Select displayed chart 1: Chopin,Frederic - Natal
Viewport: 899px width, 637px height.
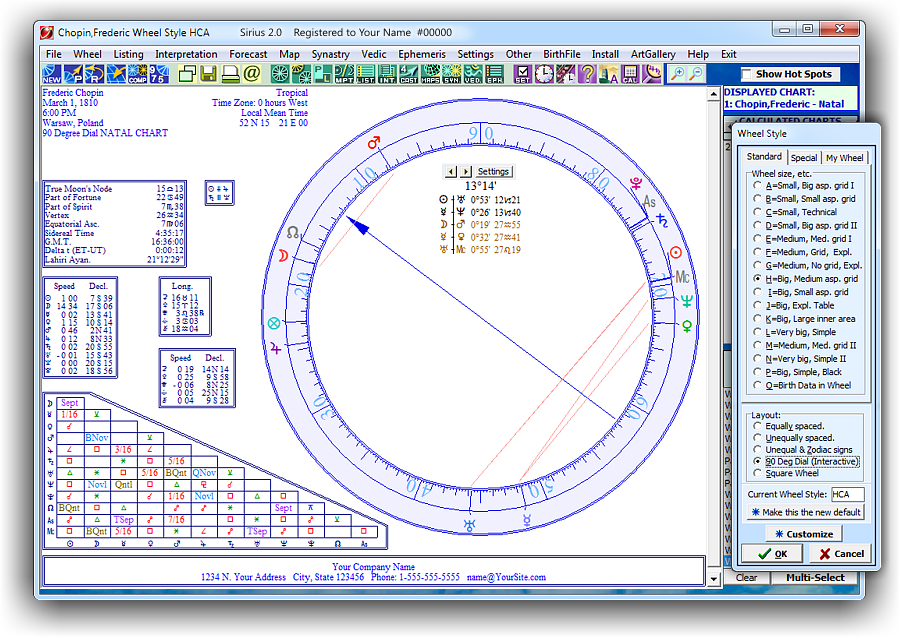pos(783,104)
